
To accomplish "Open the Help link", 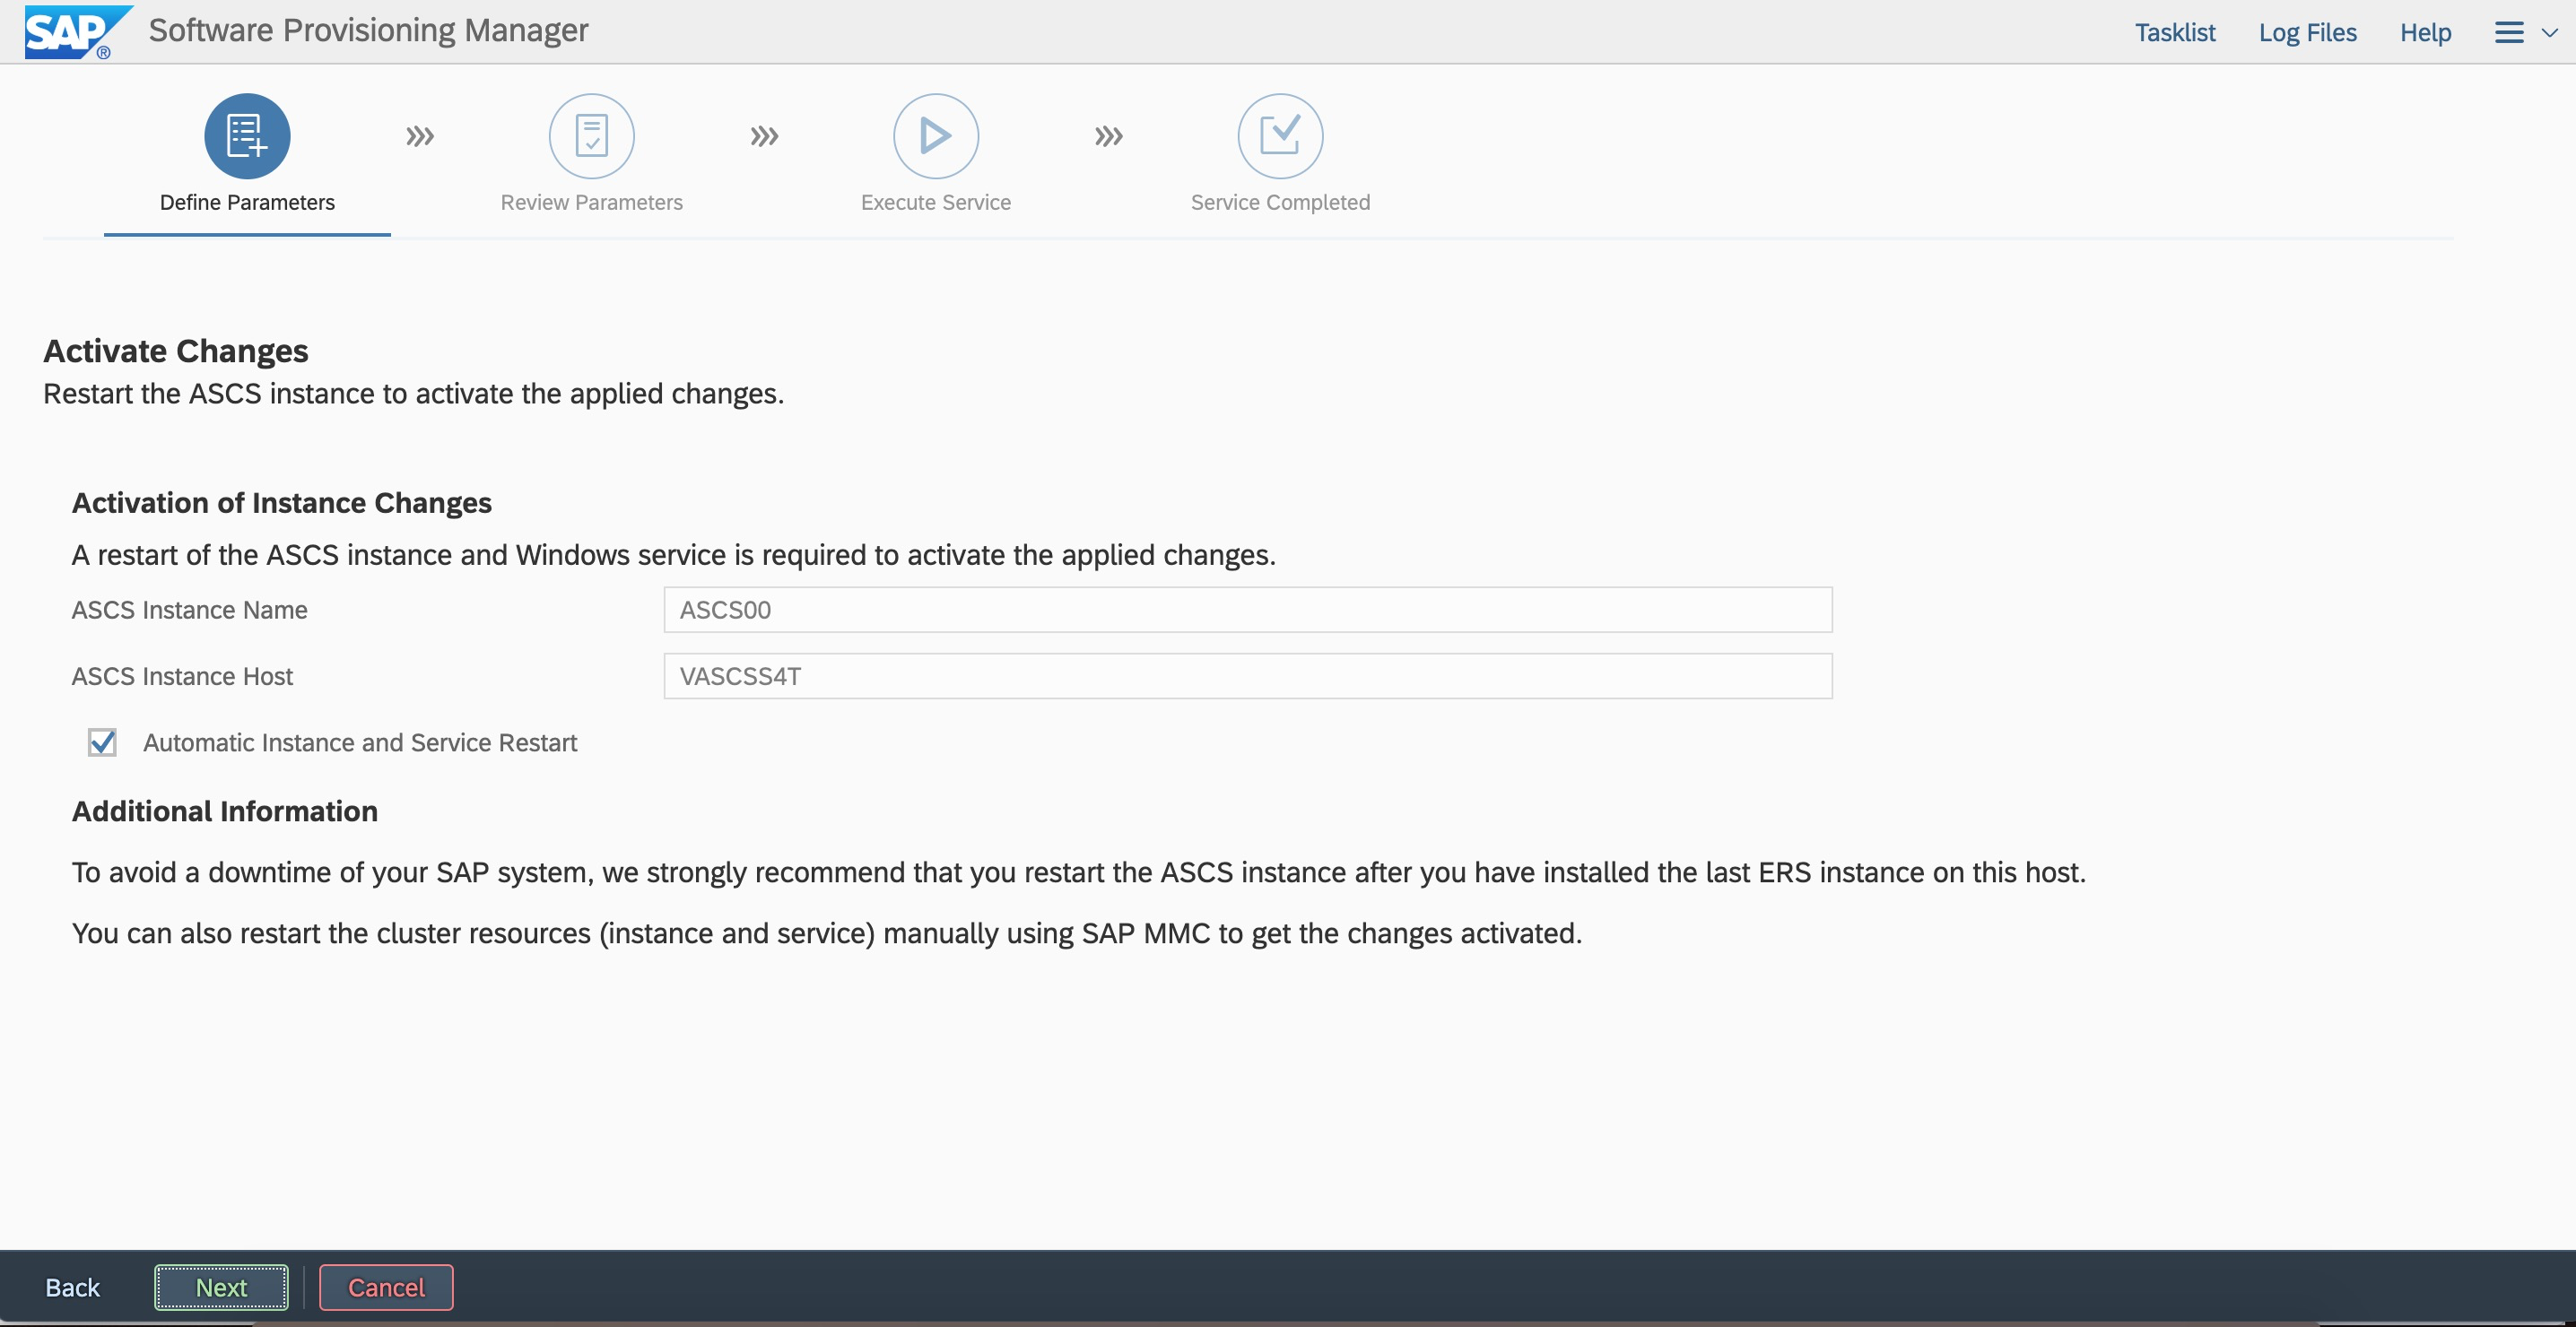I will click(x=2426, y=33).
